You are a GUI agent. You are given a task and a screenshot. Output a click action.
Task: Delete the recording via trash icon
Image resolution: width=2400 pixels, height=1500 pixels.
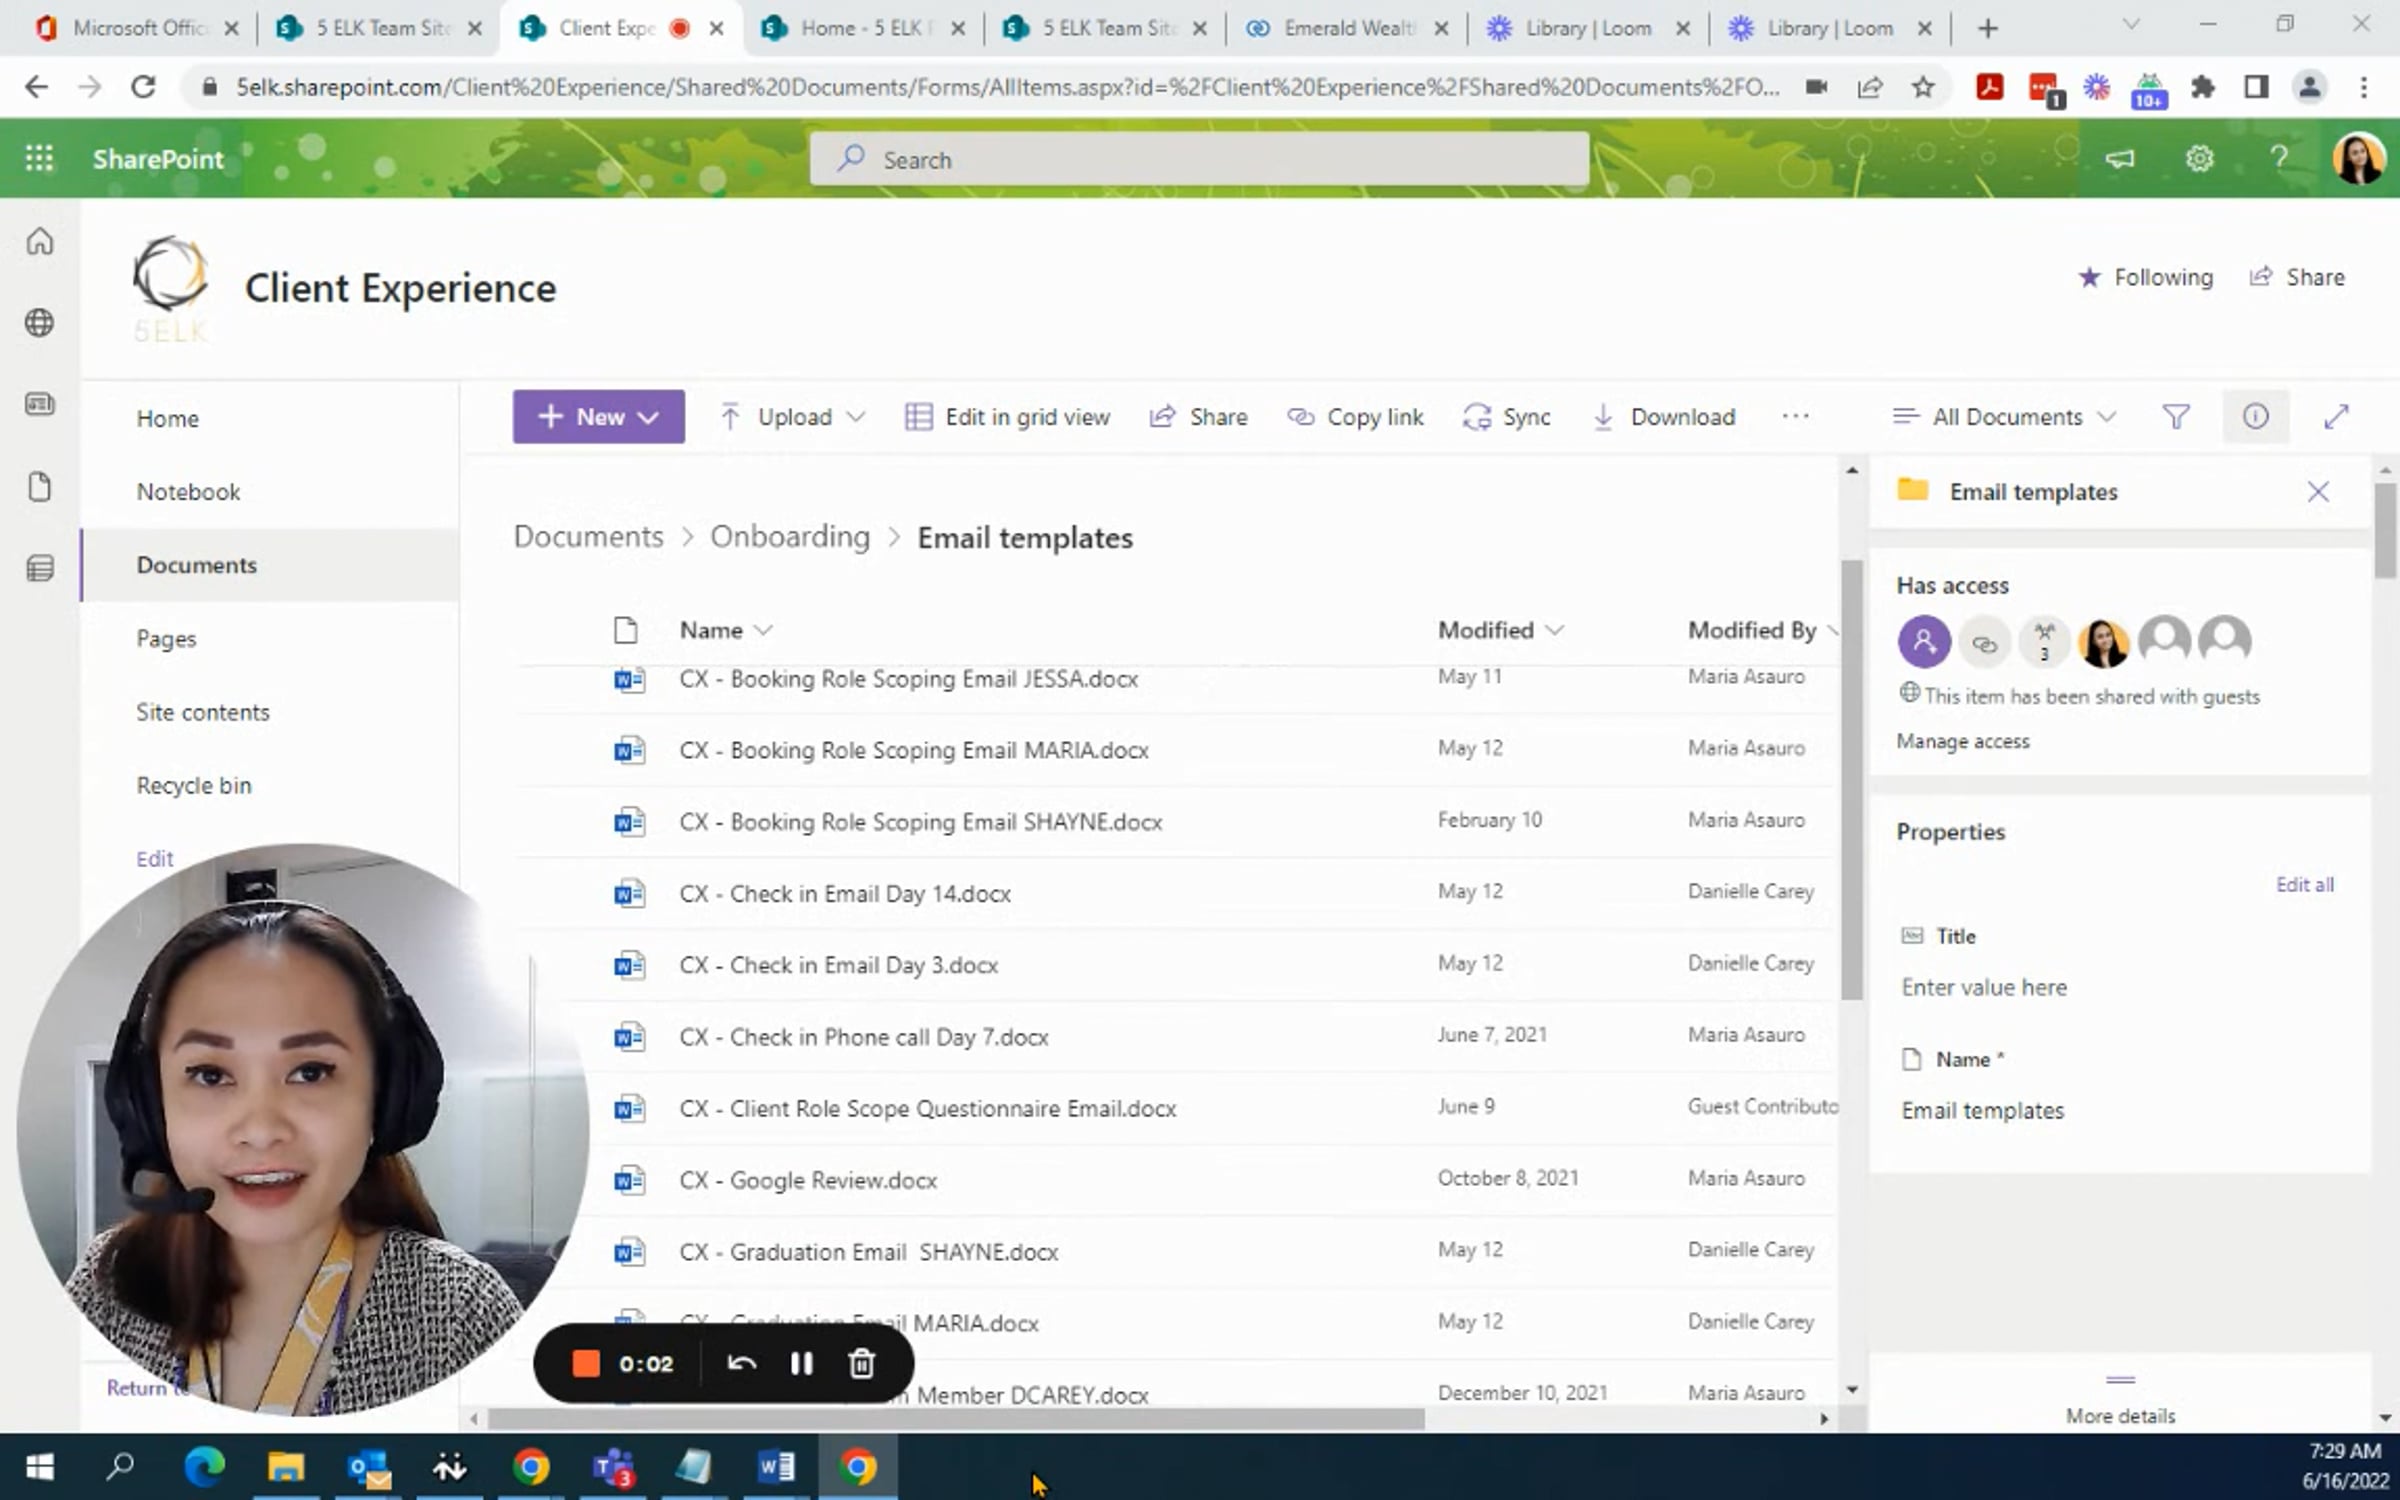[862, 1363]
